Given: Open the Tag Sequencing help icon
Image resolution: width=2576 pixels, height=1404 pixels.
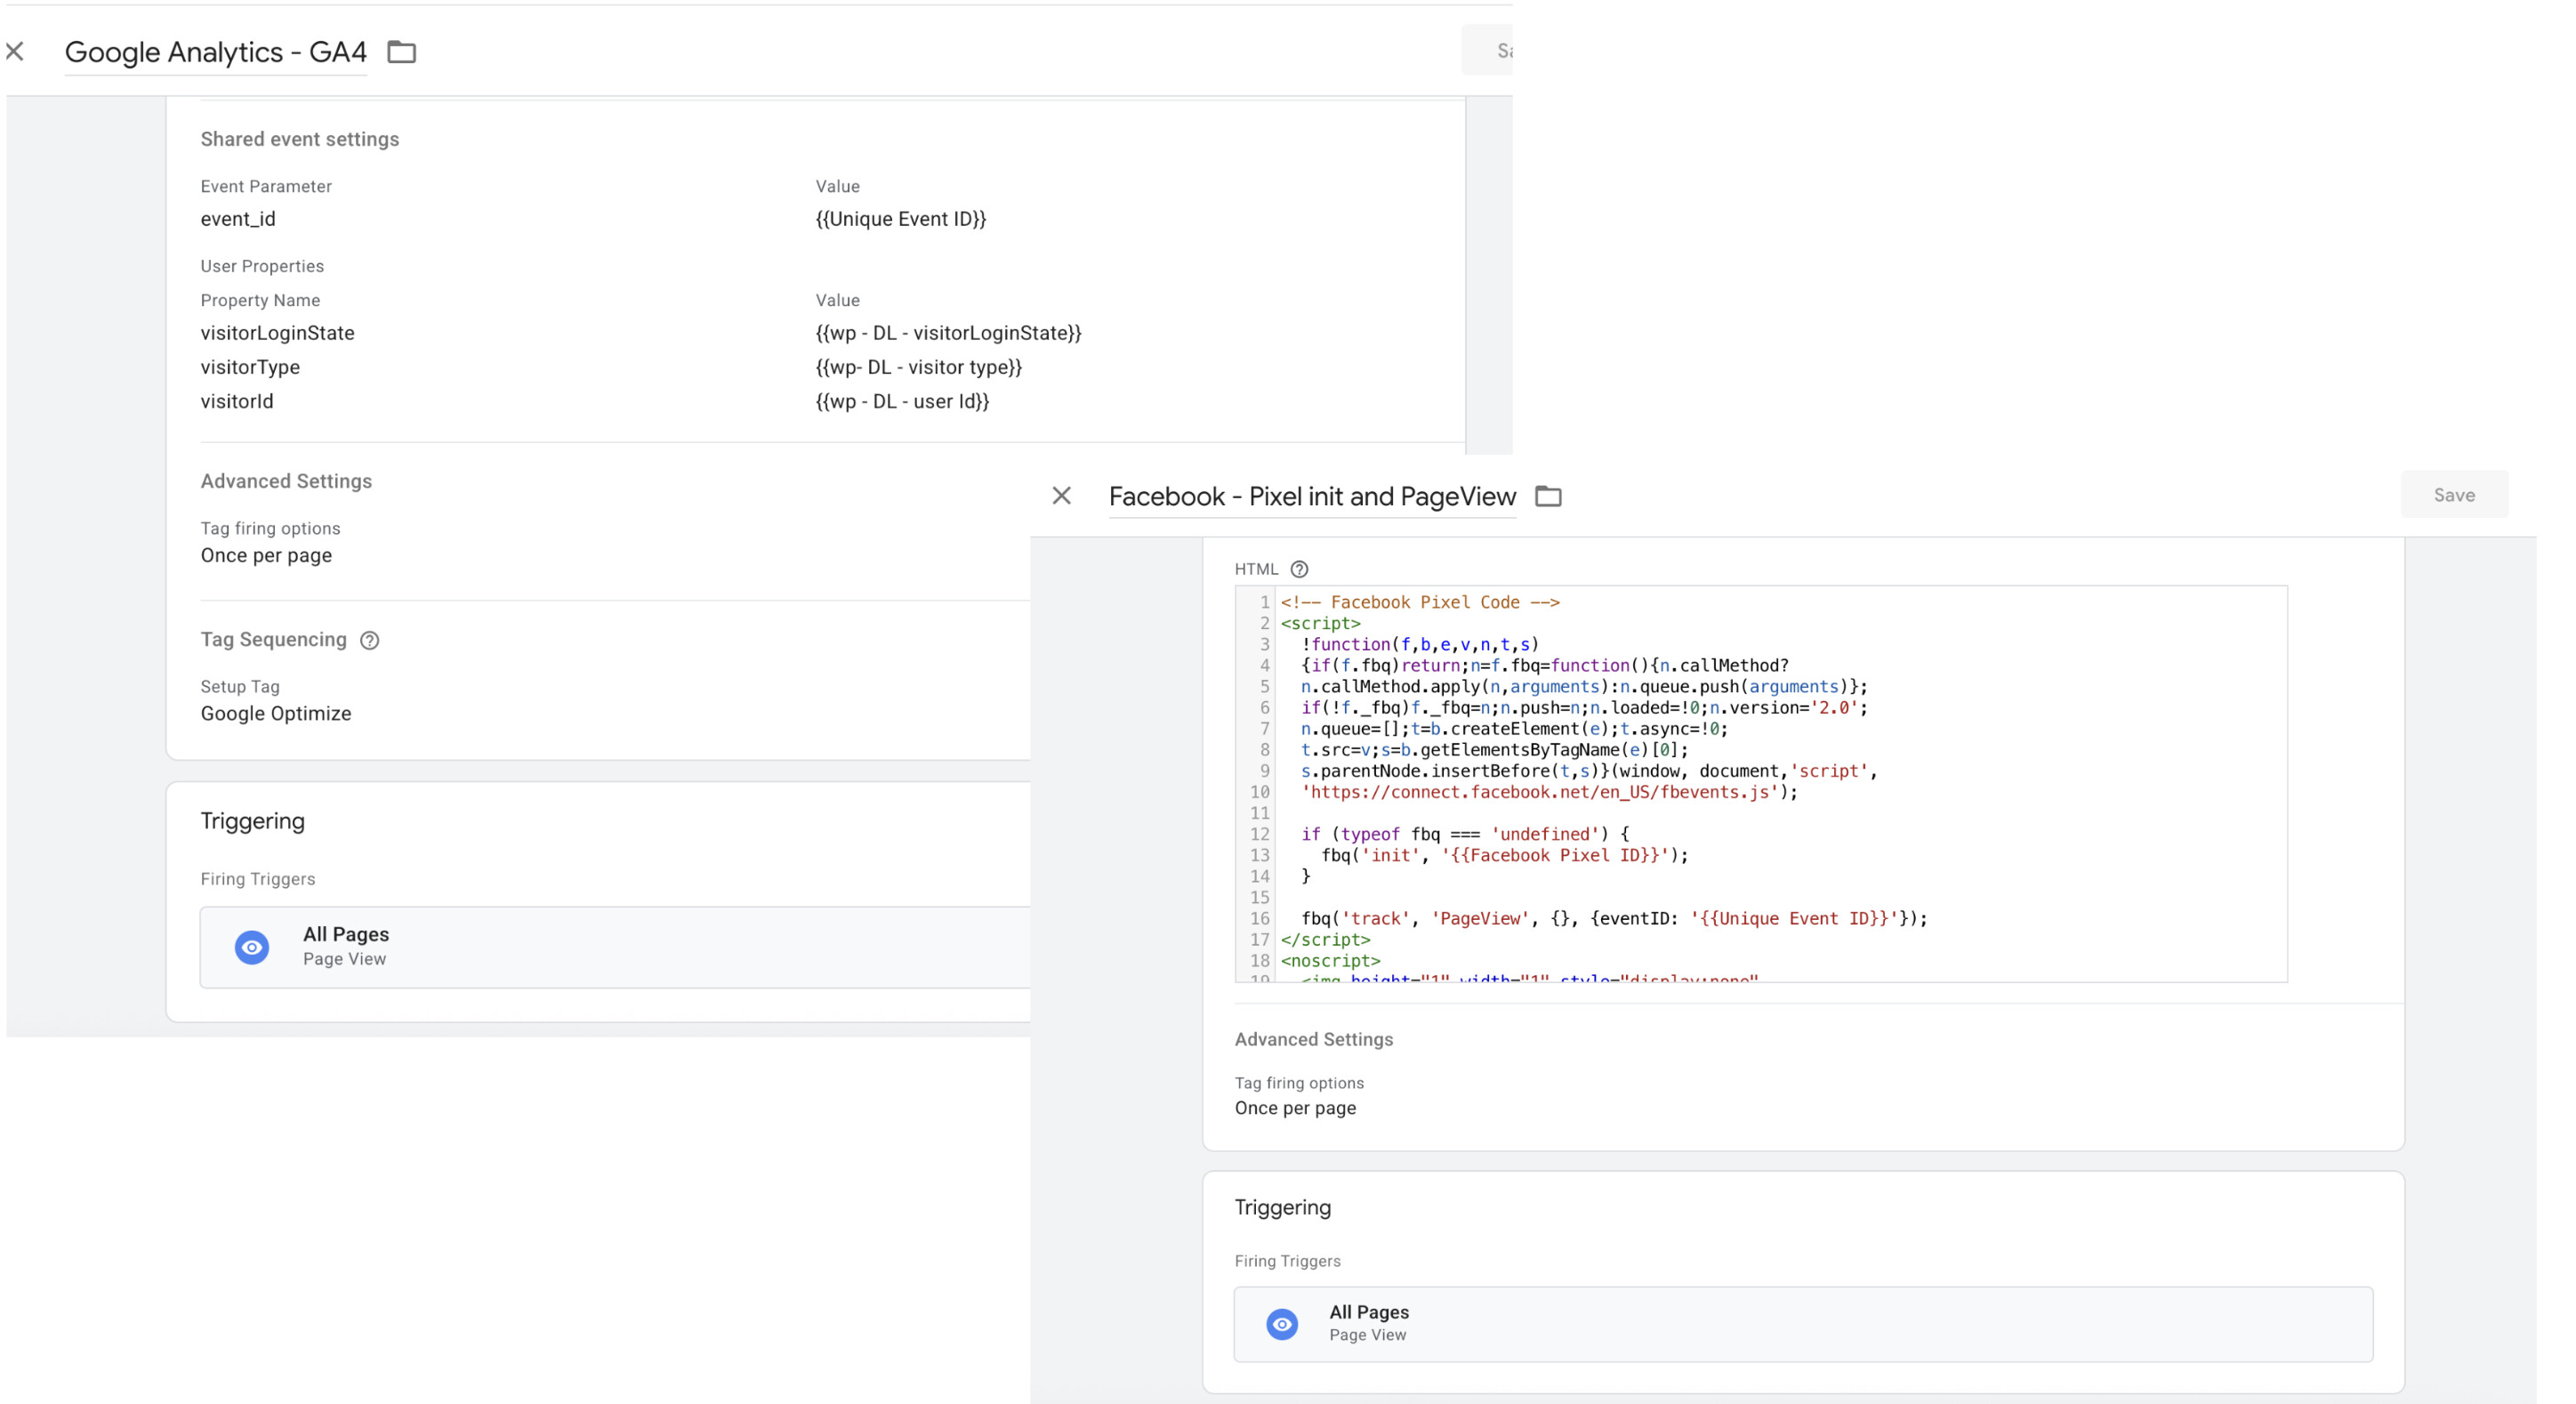Looking at the screenshot, I should [x=370, y=640].
